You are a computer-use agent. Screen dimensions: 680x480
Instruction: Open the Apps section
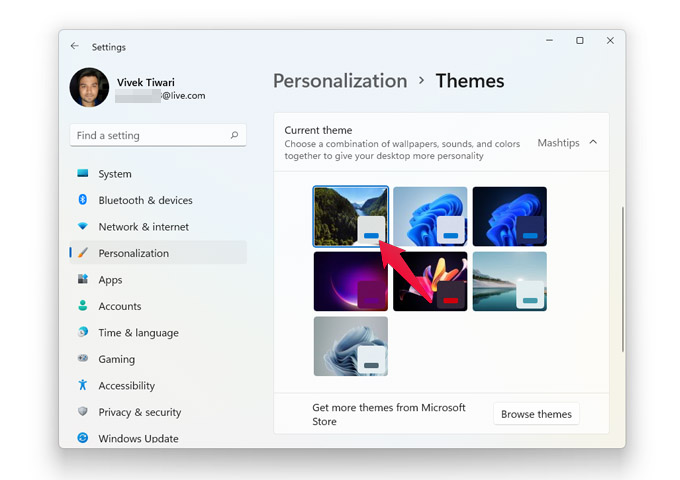(x=158, y=280)
